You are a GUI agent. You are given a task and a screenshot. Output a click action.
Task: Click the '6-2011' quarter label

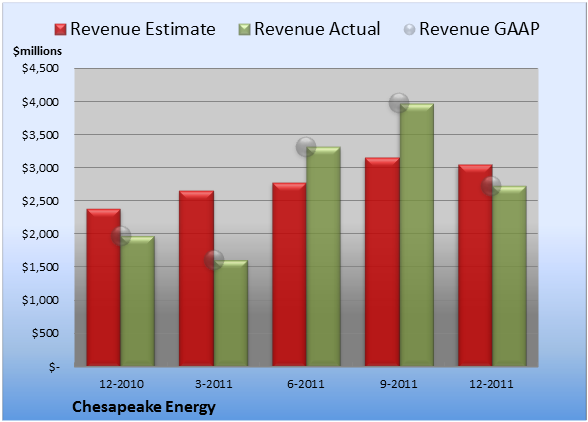306,384
